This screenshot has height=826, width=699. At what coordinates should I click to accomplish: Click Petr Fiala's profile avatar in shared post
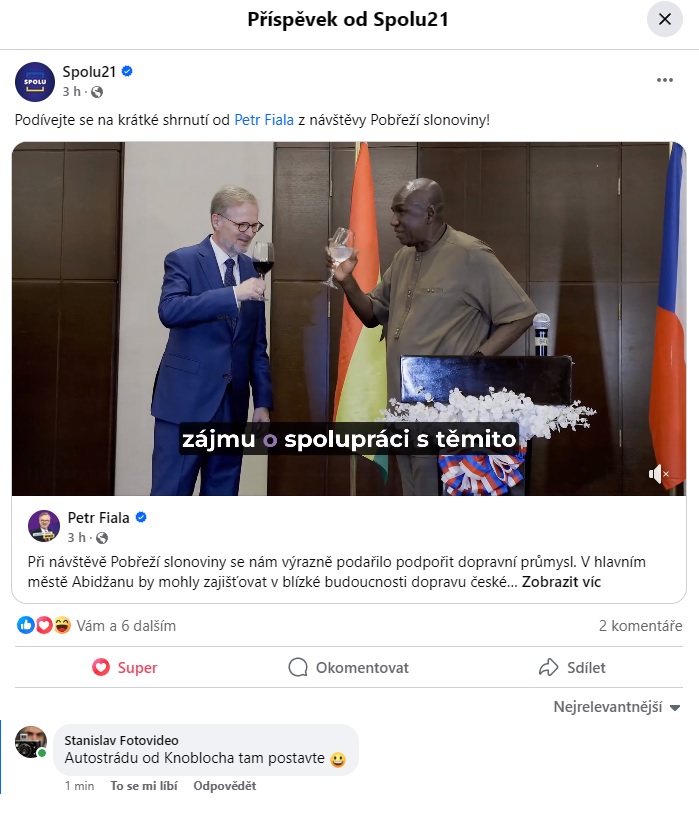coord(44,526)
